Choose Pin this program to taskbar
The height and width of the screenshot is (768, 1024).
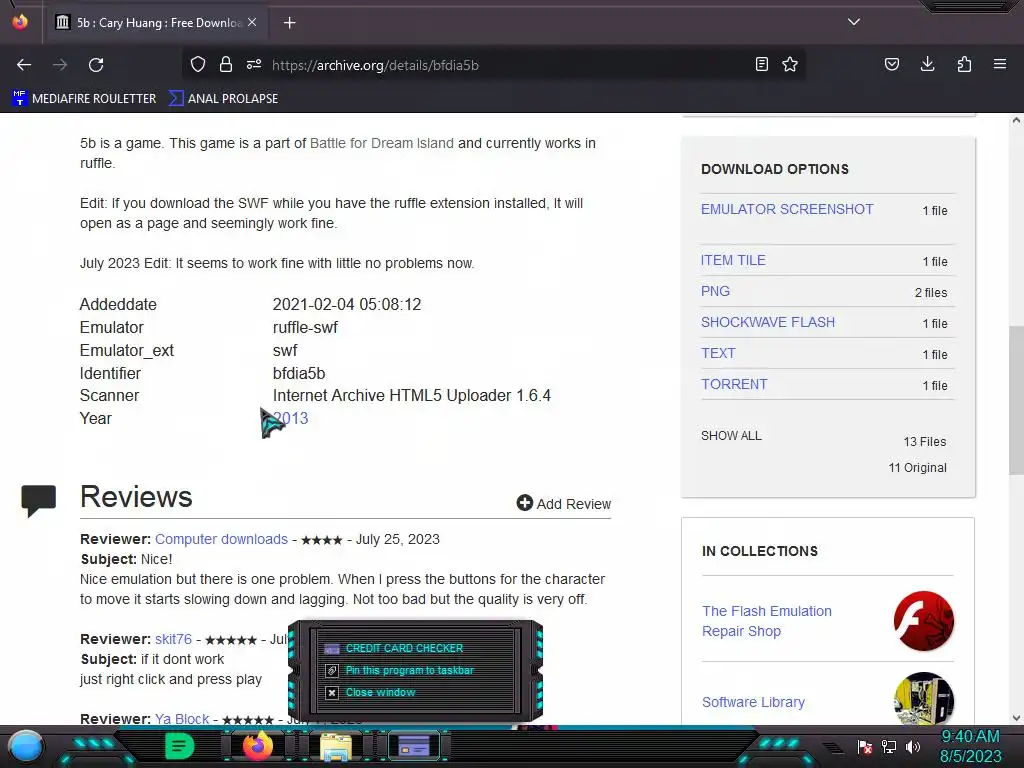coord(409,671)
